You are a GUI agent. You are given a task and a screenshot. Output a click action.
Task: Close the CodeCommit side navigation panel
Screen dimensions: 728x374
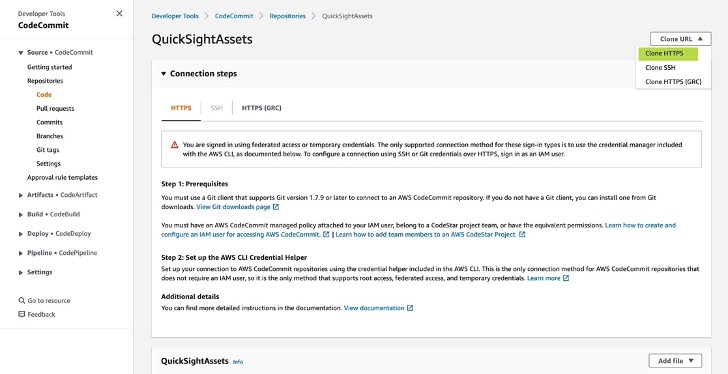point(119,13)
